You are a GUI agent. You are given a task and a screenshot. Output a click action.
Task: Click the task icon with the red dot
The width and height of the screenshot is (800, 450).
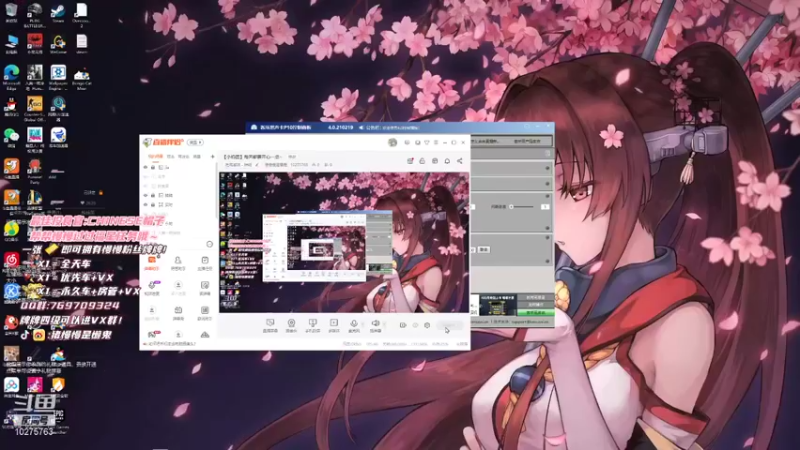pyautogui.click(x=410, y=161)
